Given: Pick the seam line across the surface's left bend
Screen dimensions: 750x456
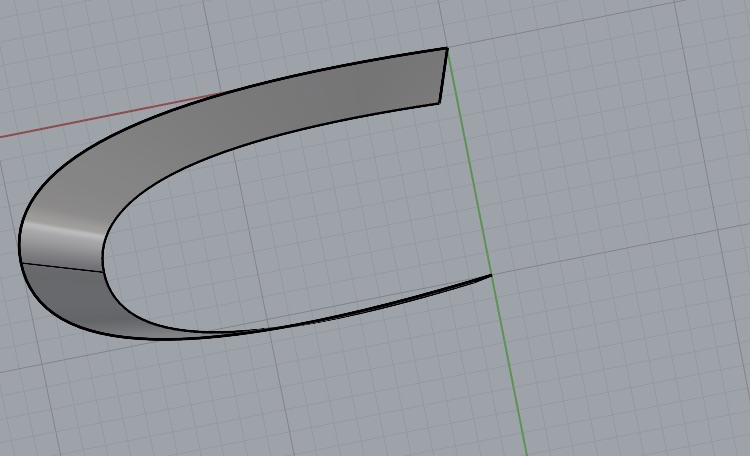Looking at the screenshot, I should [x=62, y=267].
